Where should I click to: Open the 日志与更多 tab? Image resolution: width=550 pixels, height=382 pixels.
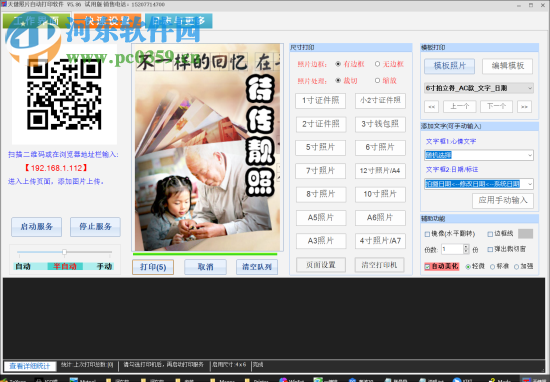click(179, 21)
